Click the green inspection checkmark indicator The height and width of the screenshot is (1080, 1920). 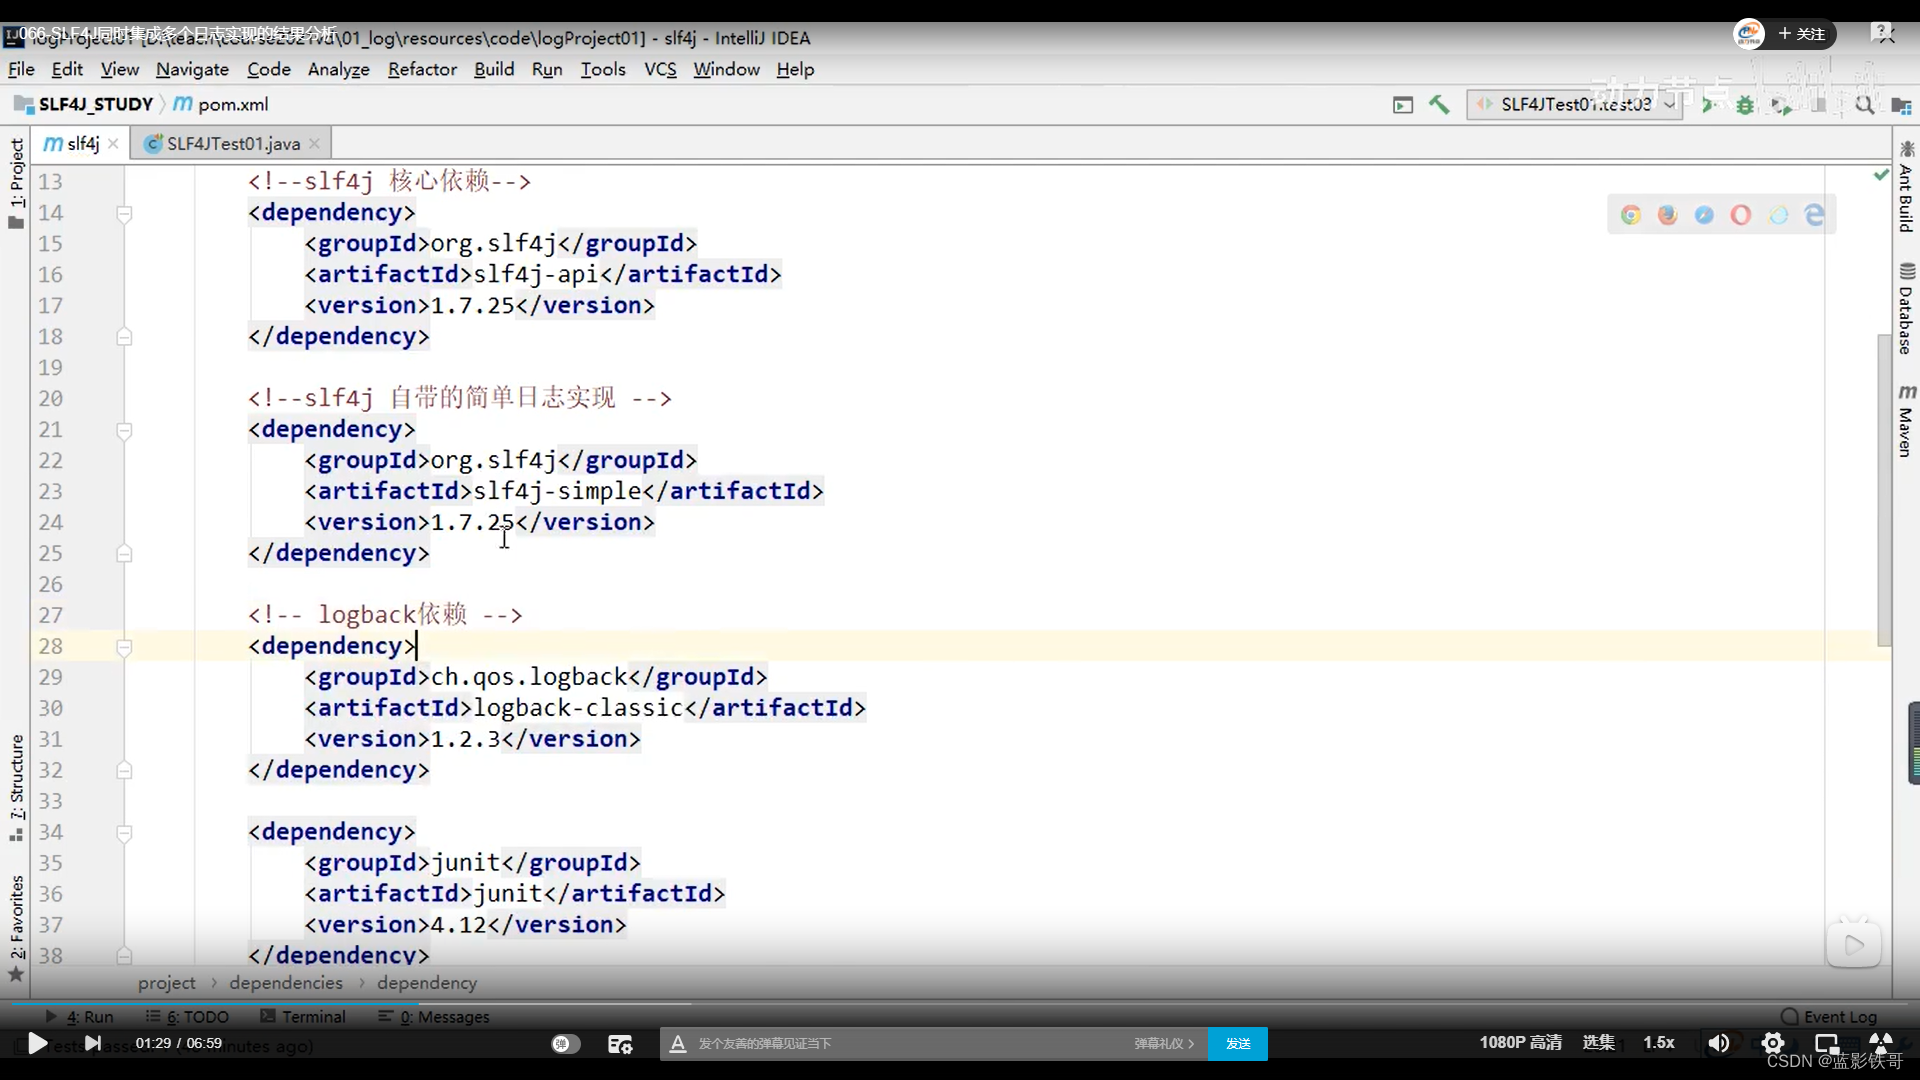[x=1881, y=175]
